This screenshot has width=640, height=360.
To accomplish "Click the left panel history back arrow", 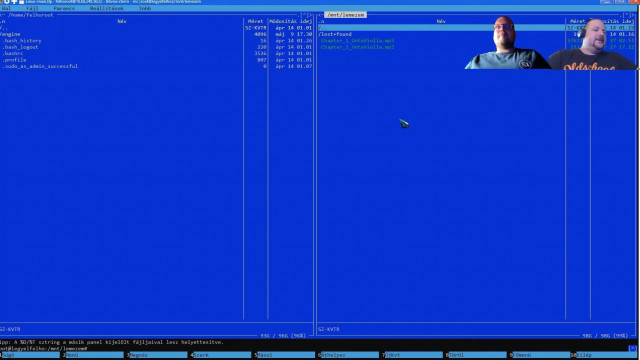I will [2, 15].
